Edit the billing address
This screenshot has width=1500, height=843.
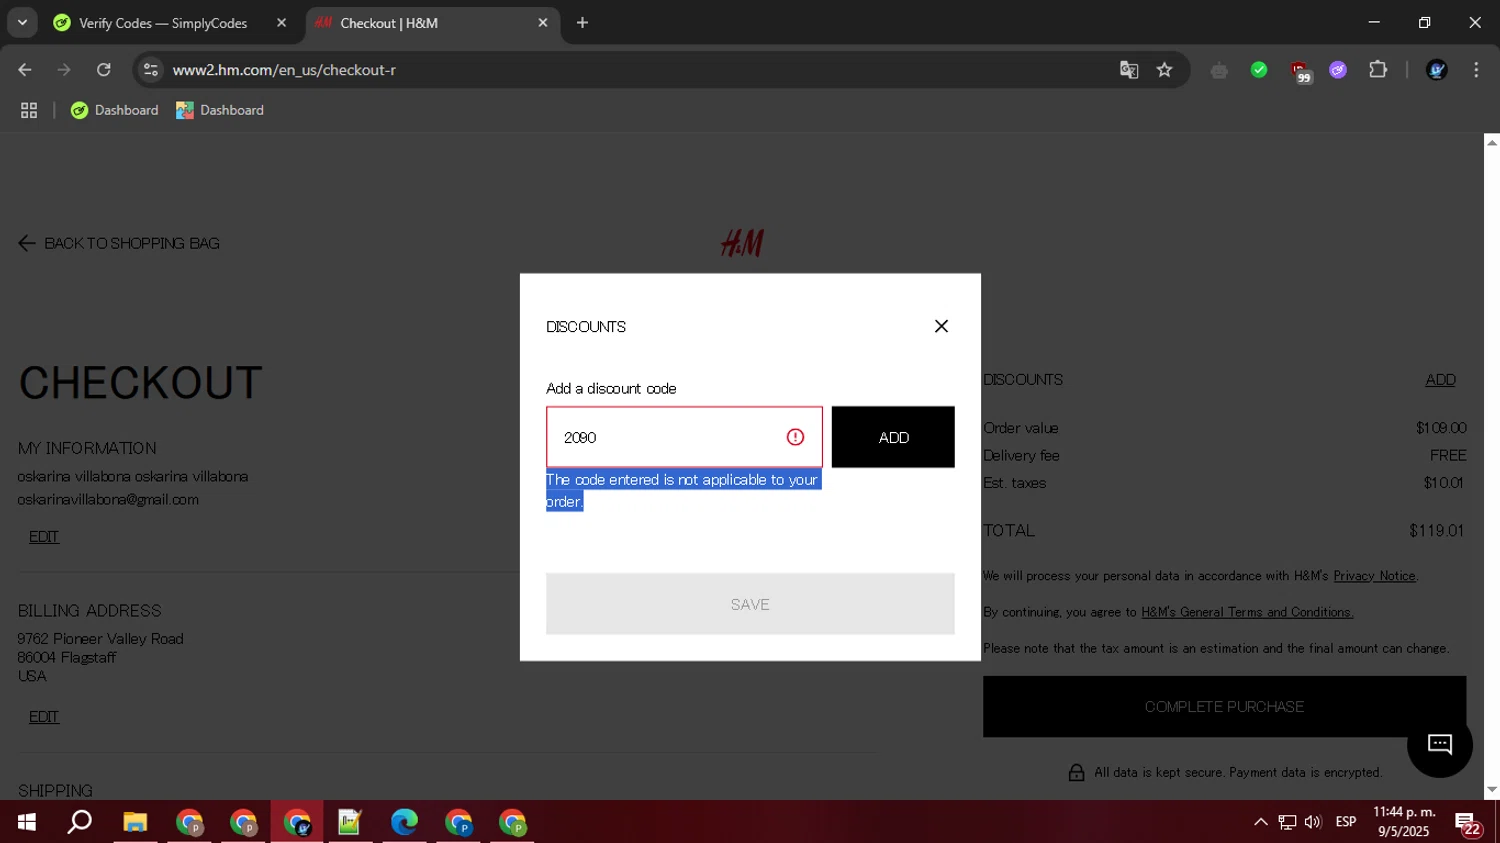coord(44,717)
